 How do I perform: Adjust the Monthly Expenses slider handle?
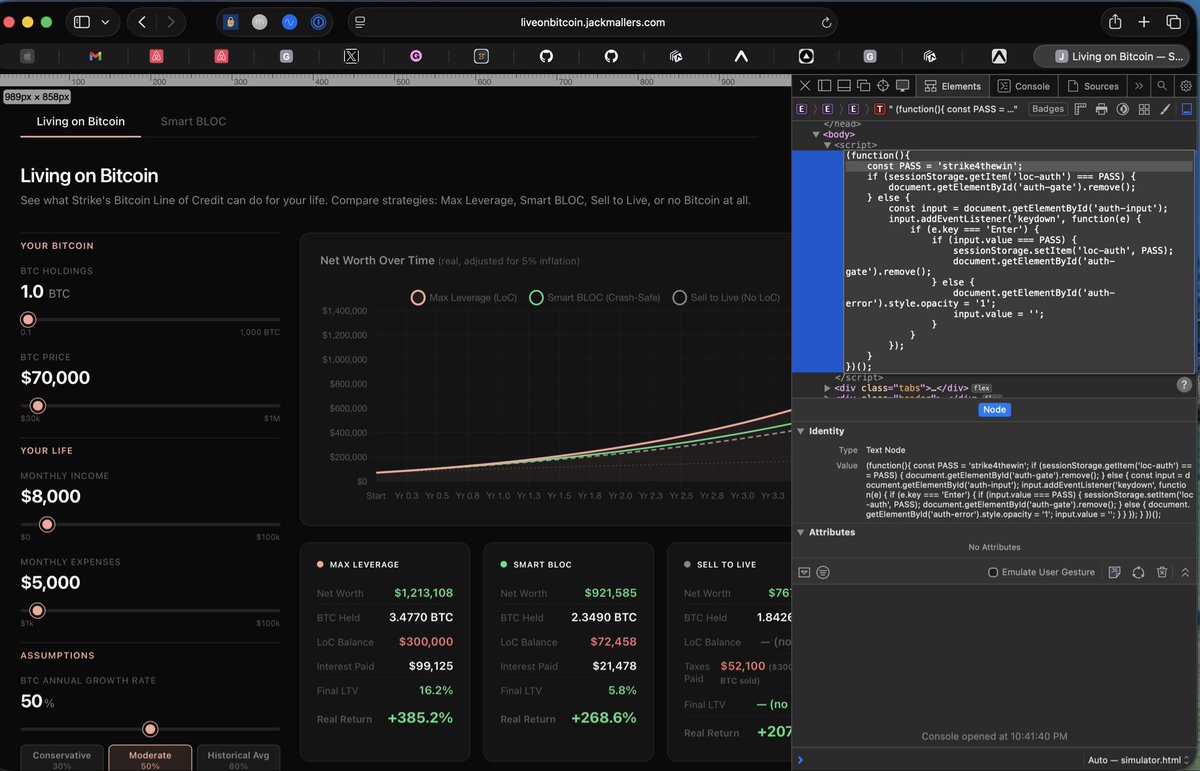pyautogui.click(x=38, y=611)
